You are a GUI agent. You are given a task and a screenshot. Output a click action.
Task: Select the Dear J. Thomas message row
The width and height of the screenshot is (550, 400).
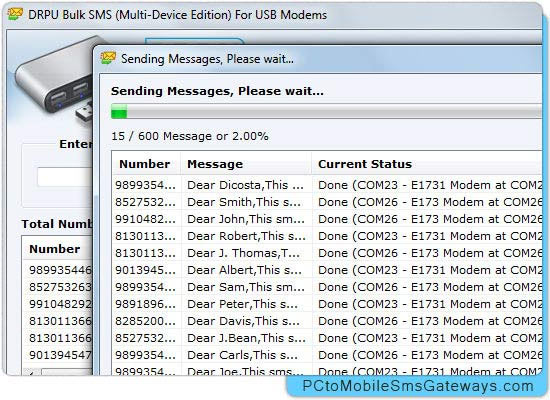coord(327,253)
